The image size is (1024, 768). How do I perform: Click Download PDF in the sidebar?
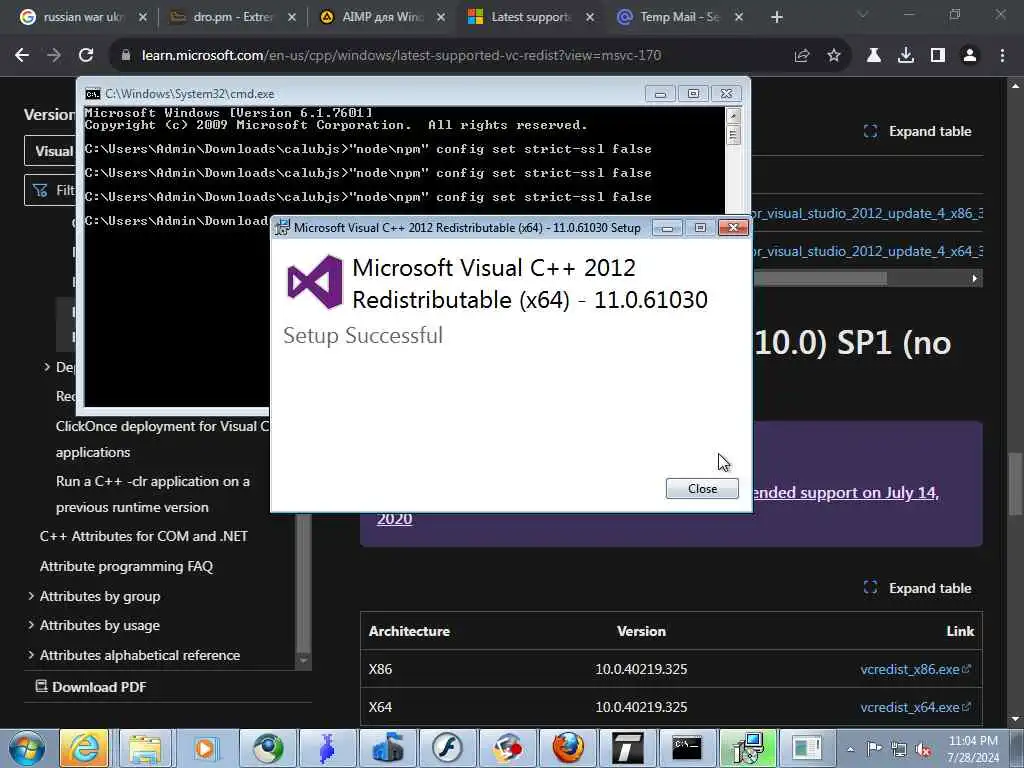click(x=90, y=687)
